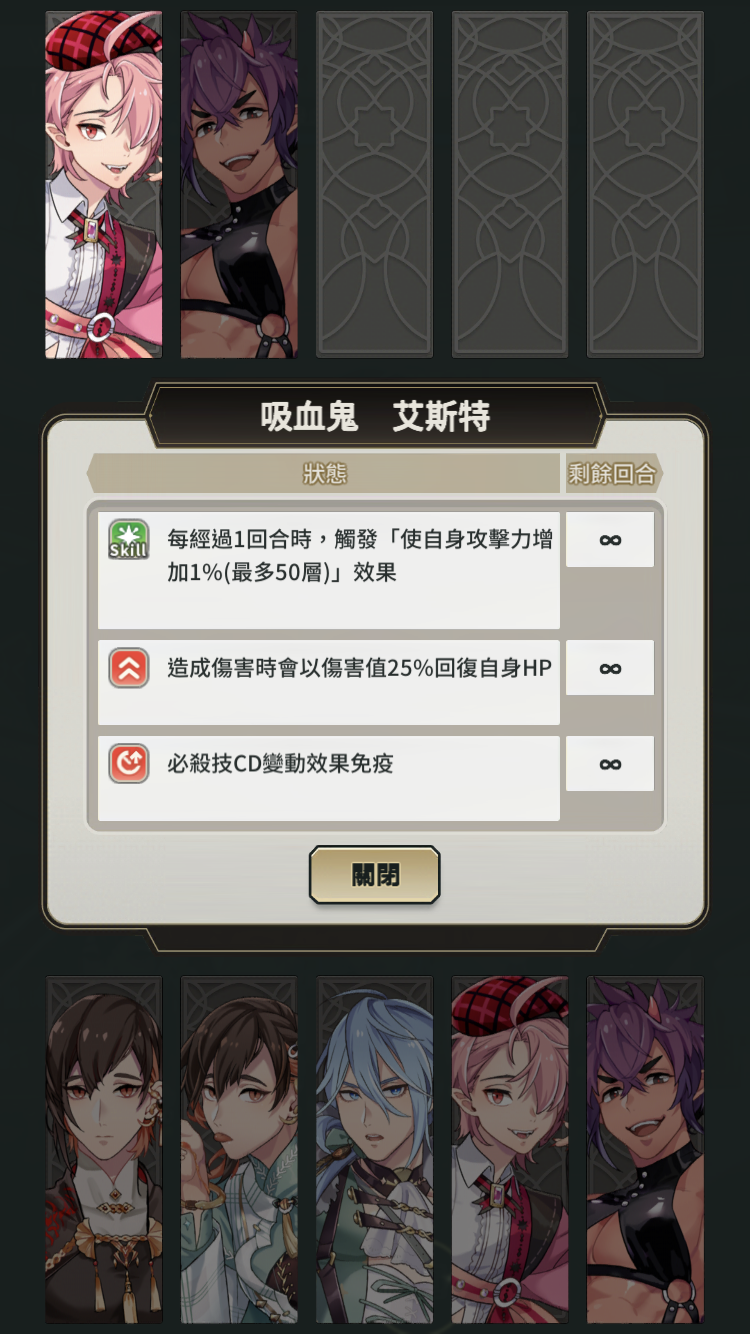The width and height of the screenshot is (750, 1334).
Task: Click the 狀態 column header
Action: pyautogui.click(x=324, y=473)
